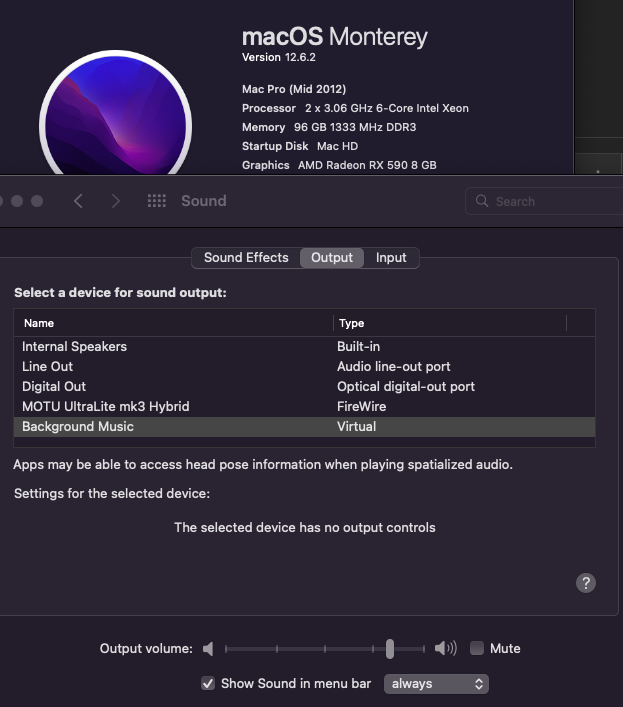
Task: Sort by the Type column header
Action: (449, 323)
